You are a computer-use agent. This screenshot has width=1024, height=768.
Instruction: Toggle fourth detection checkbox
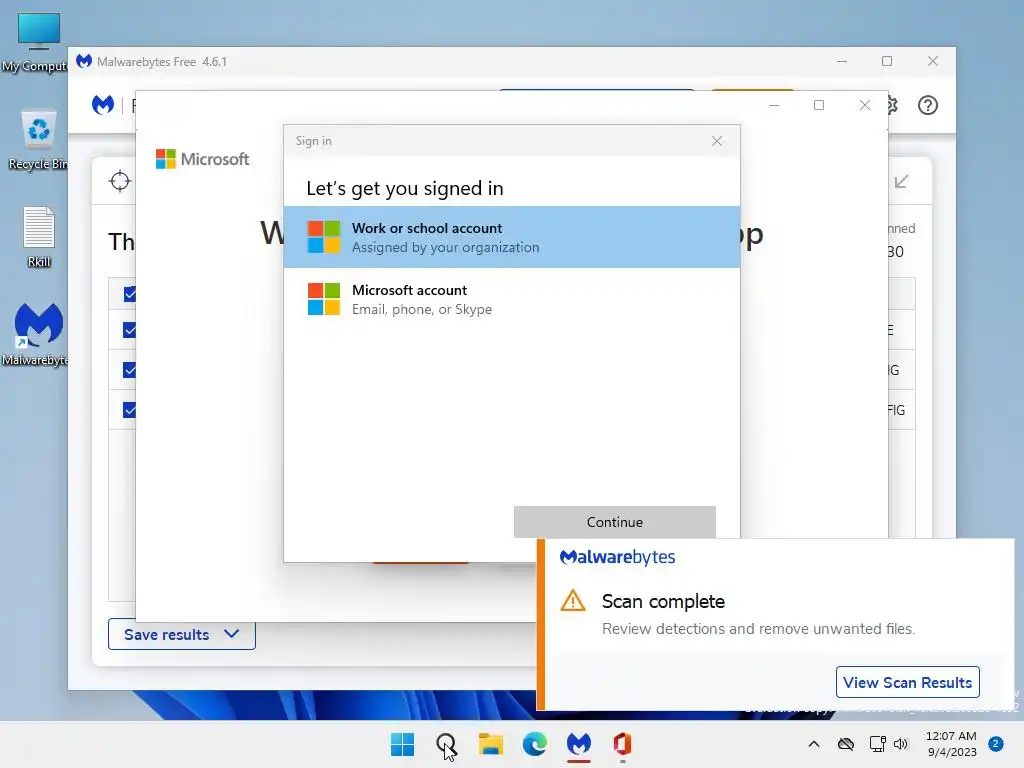(129, 410)
